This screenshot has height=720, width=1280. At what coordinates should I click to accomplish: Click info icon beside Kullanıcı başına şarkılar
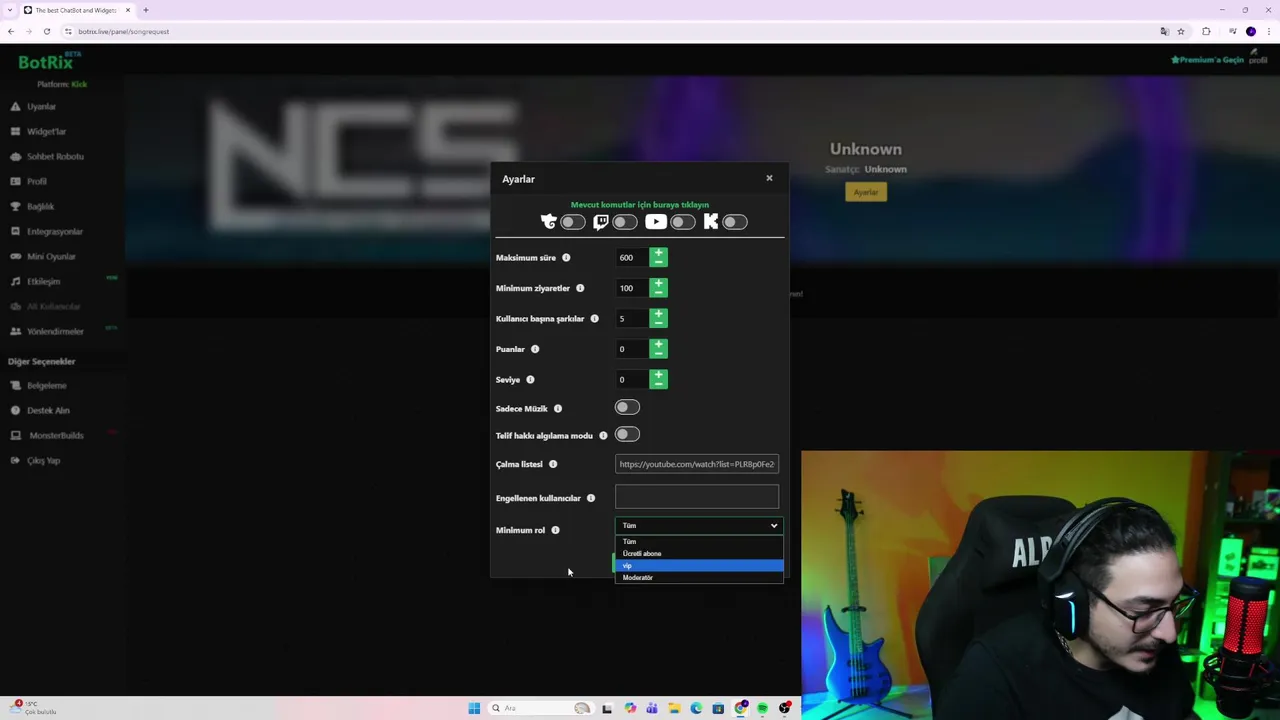click(x=594, y=318)
